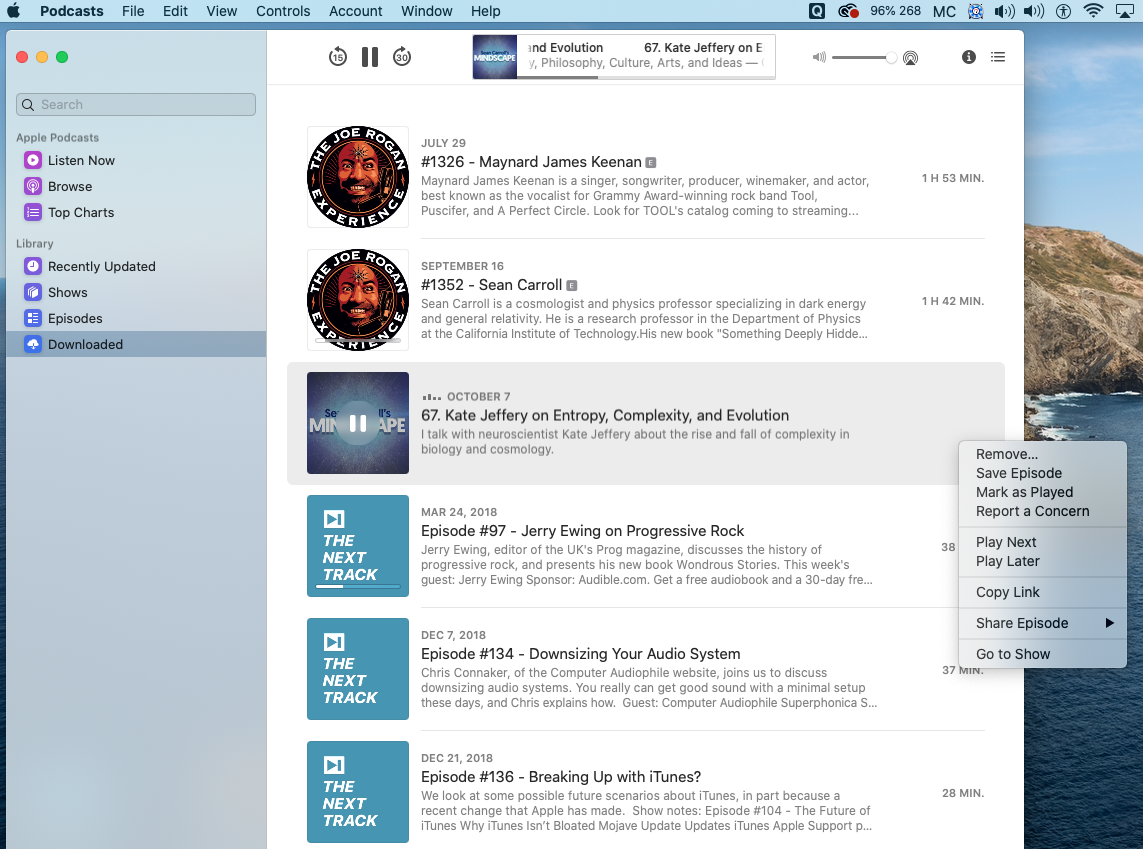Open the Up Next list icon
The width and height of the screenshot is (1143, 849).
pyautogui.click(x=998, y=57)
